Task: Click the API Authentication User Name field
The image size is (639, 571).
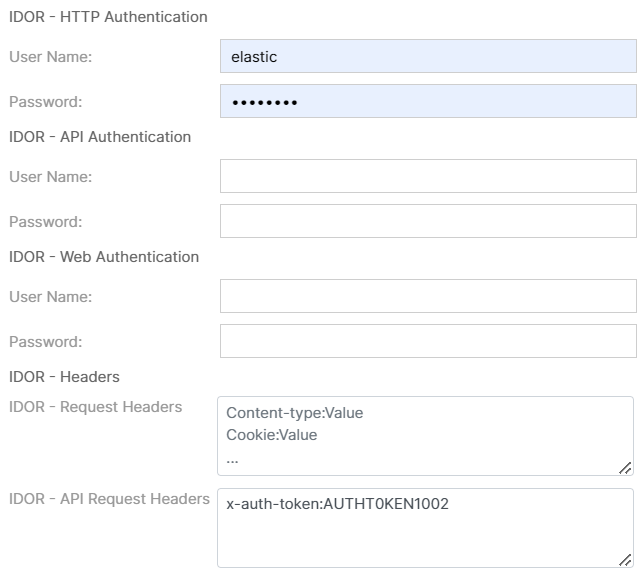Action: tap(428, 176)
